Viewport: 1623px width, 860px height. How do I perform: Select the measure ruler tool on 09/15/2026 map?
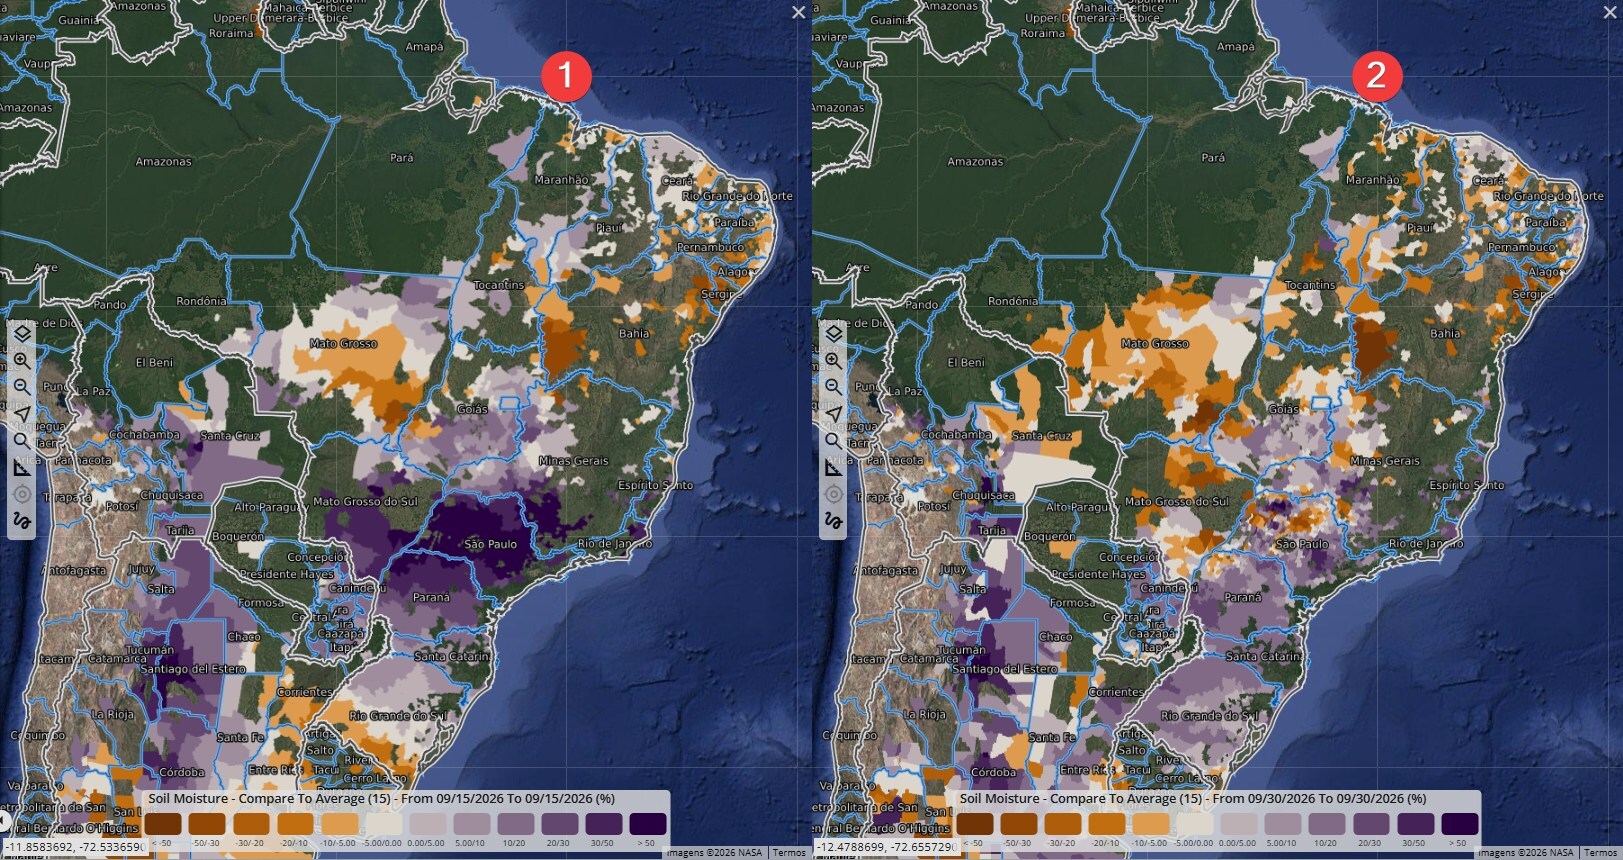[x=21, y=467]
